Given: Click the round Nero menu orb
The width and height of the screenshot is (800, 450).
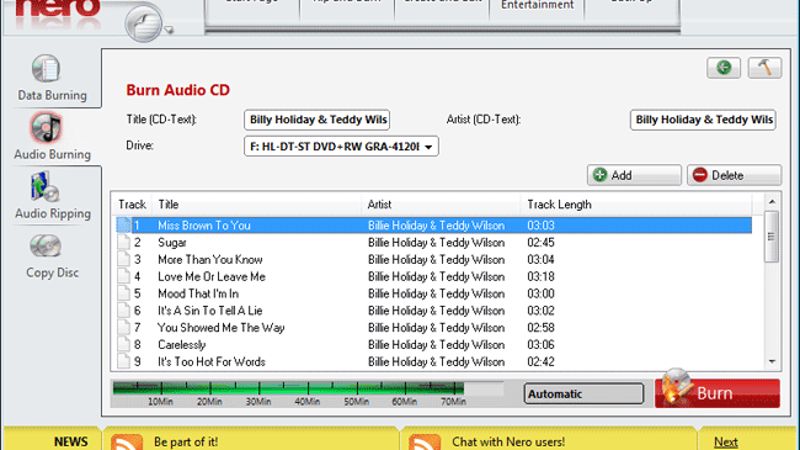Looking at the screenshot, I should (x=143, y=24).
